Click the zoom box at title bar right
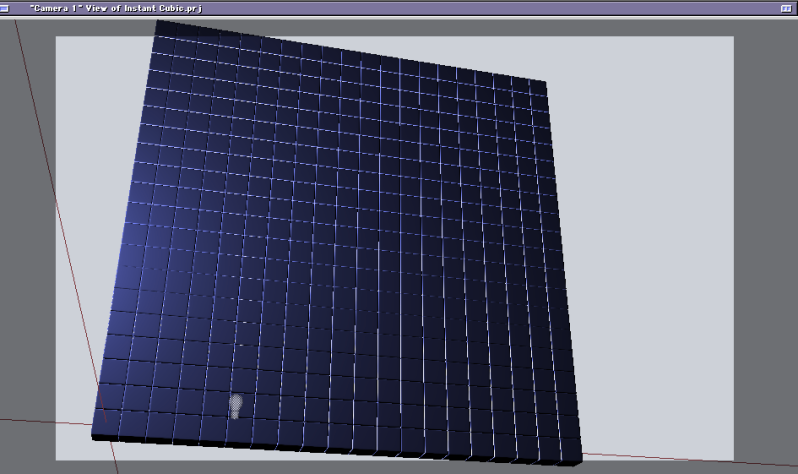The height and width of the screenshot is (474, 798). click(x=785, y=7)
